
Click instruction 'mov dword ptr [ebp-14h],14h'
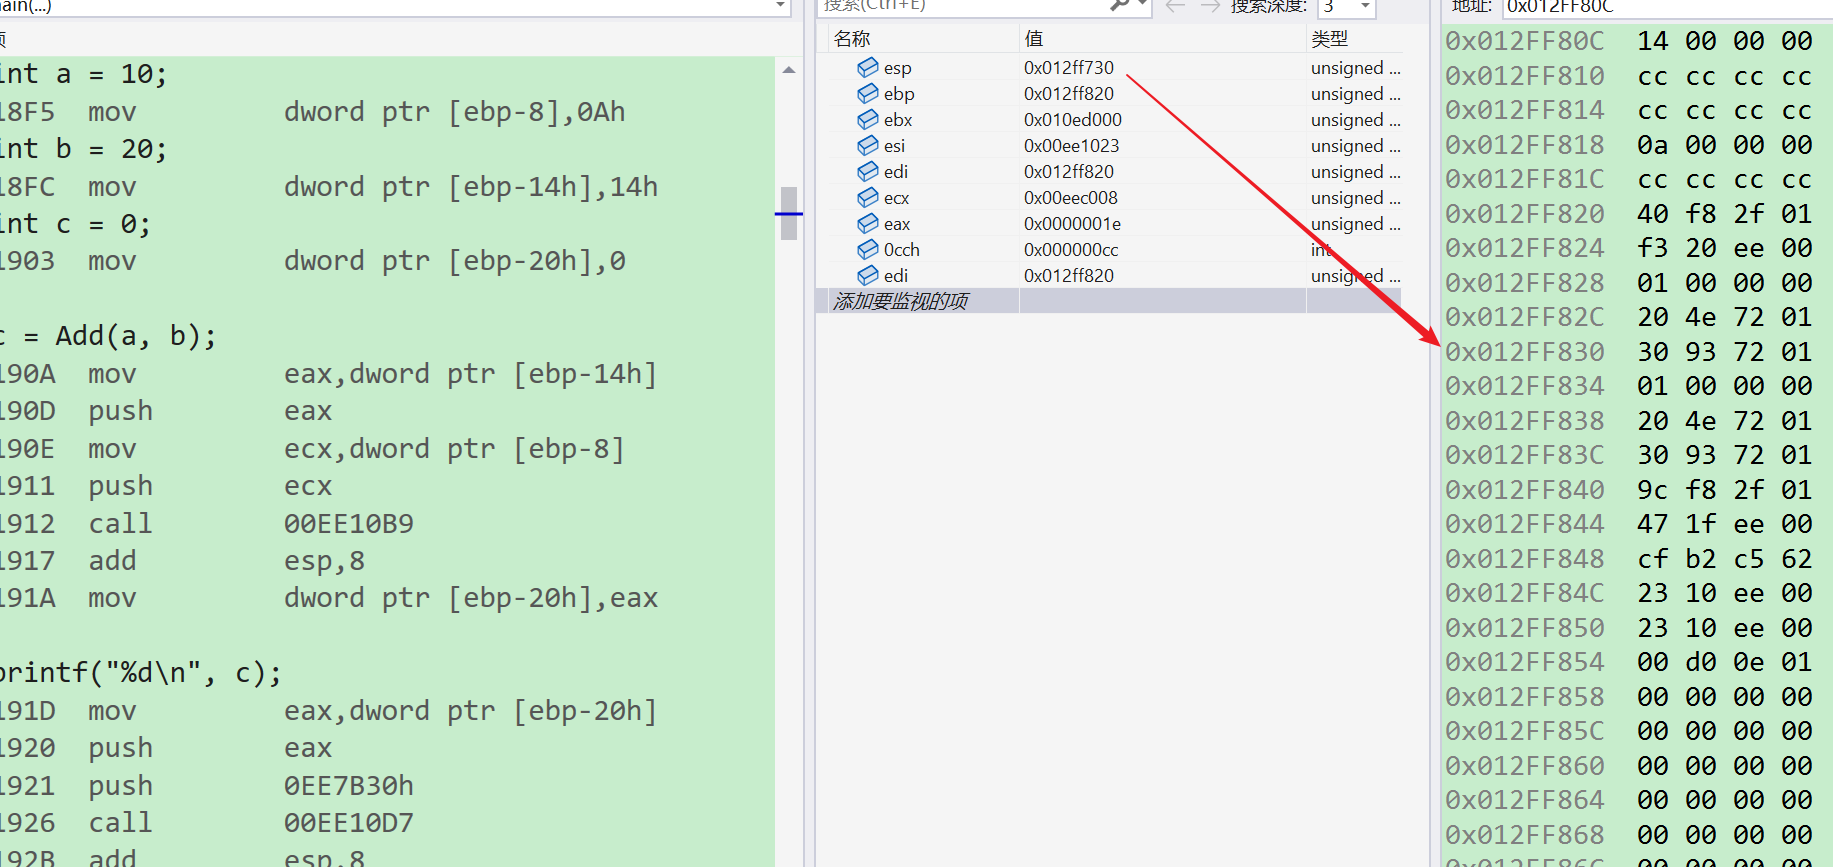tap(373, 187)
